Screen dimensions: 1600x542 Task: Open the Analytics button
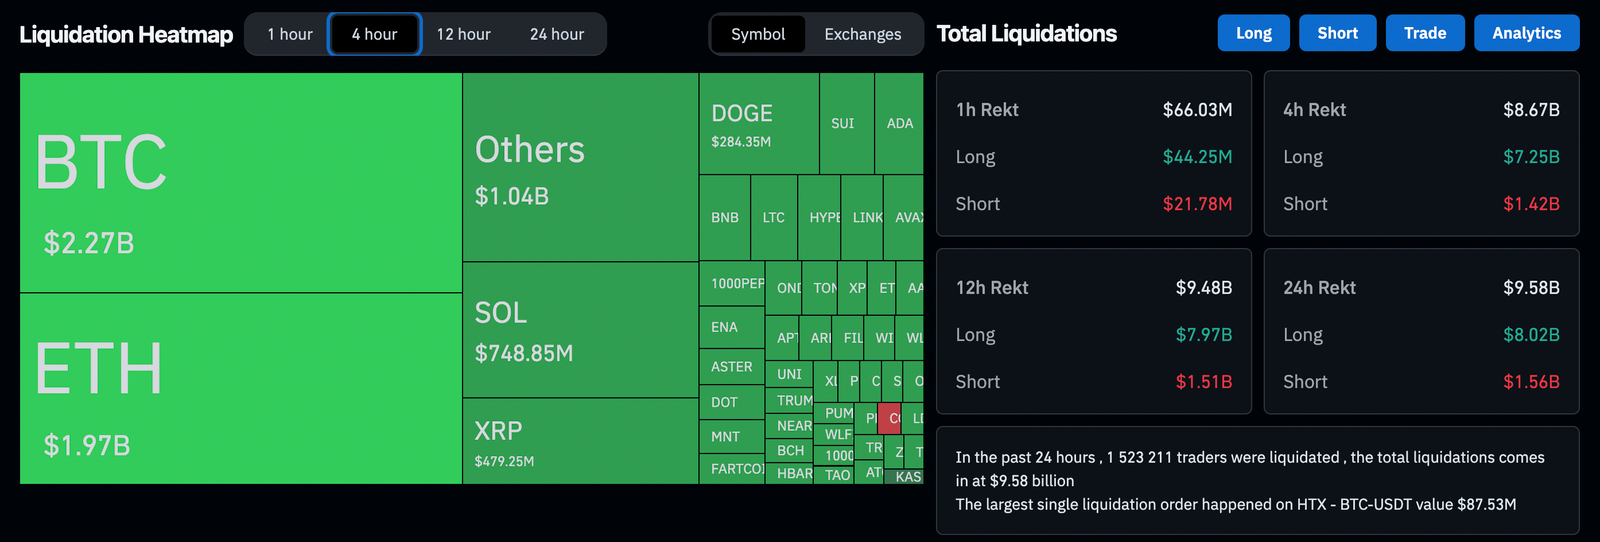point(1526,33)
